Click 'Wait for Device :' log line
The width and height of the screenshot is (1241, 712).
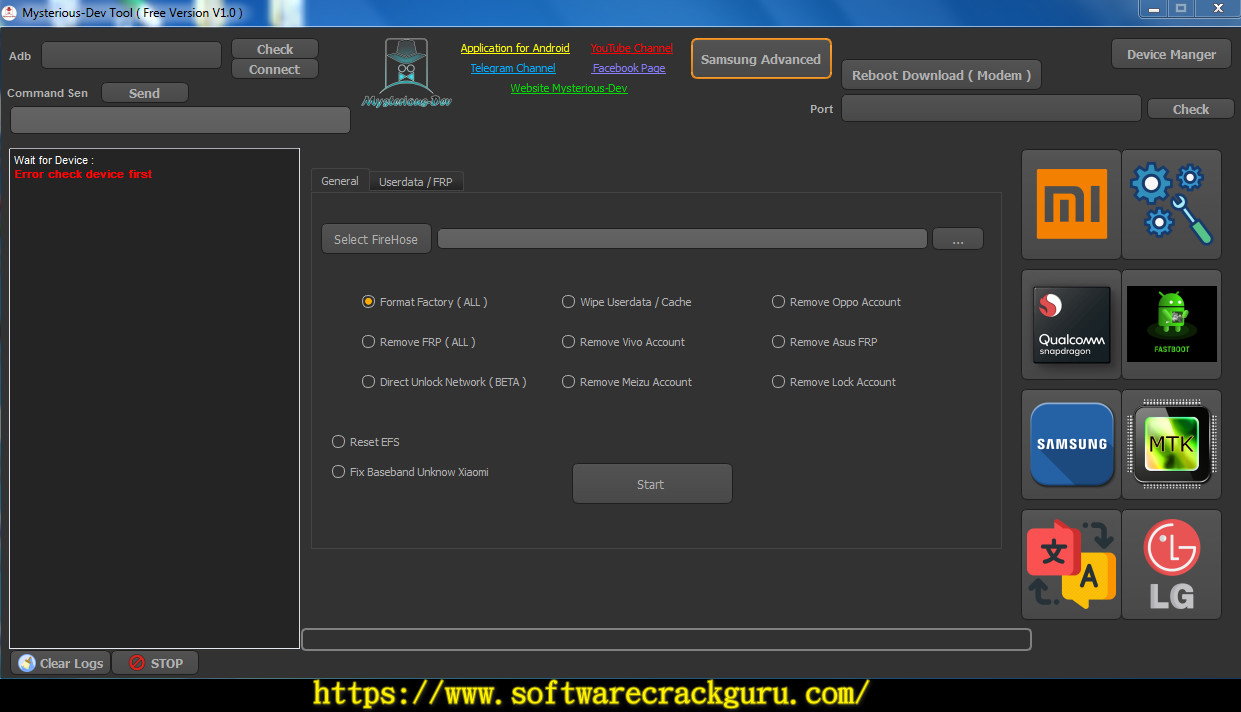click(x=54, y=160)
